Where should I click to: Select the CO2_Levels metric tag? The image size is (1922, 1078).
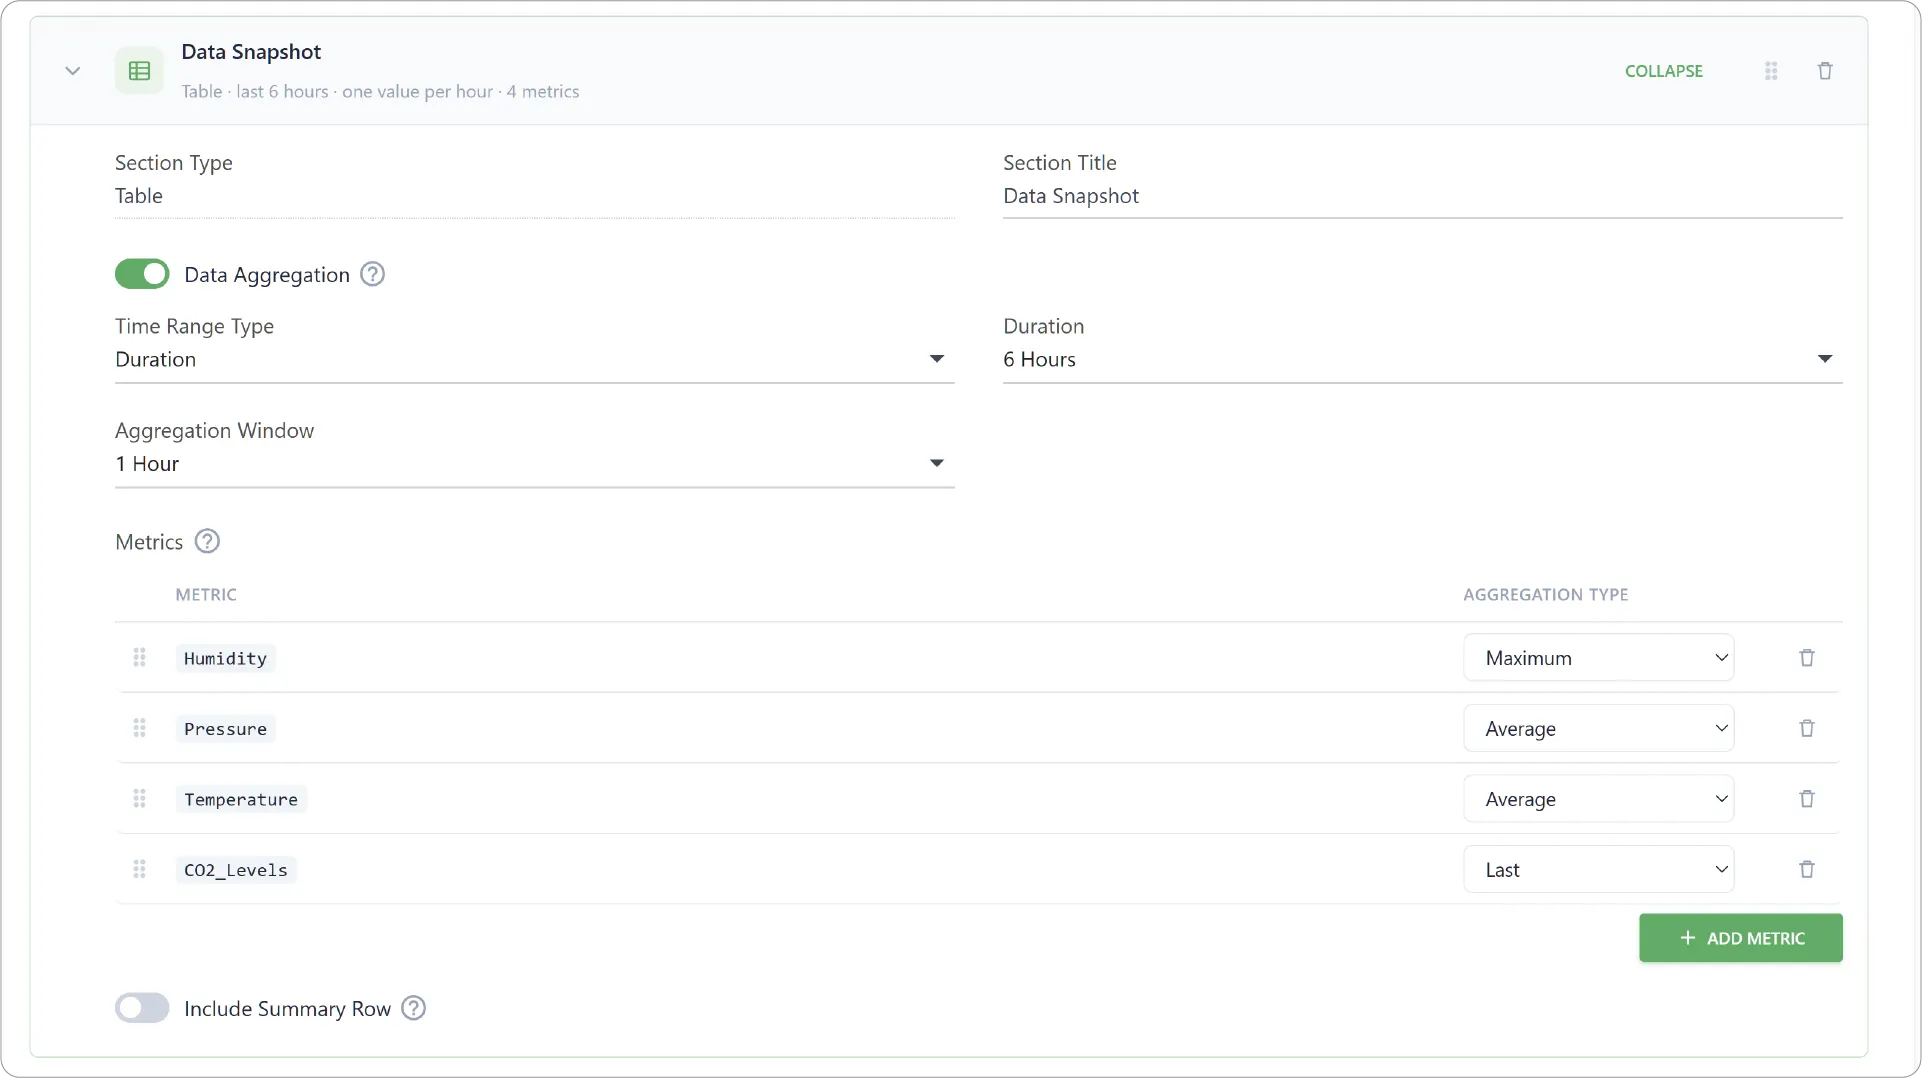point(236,870)
